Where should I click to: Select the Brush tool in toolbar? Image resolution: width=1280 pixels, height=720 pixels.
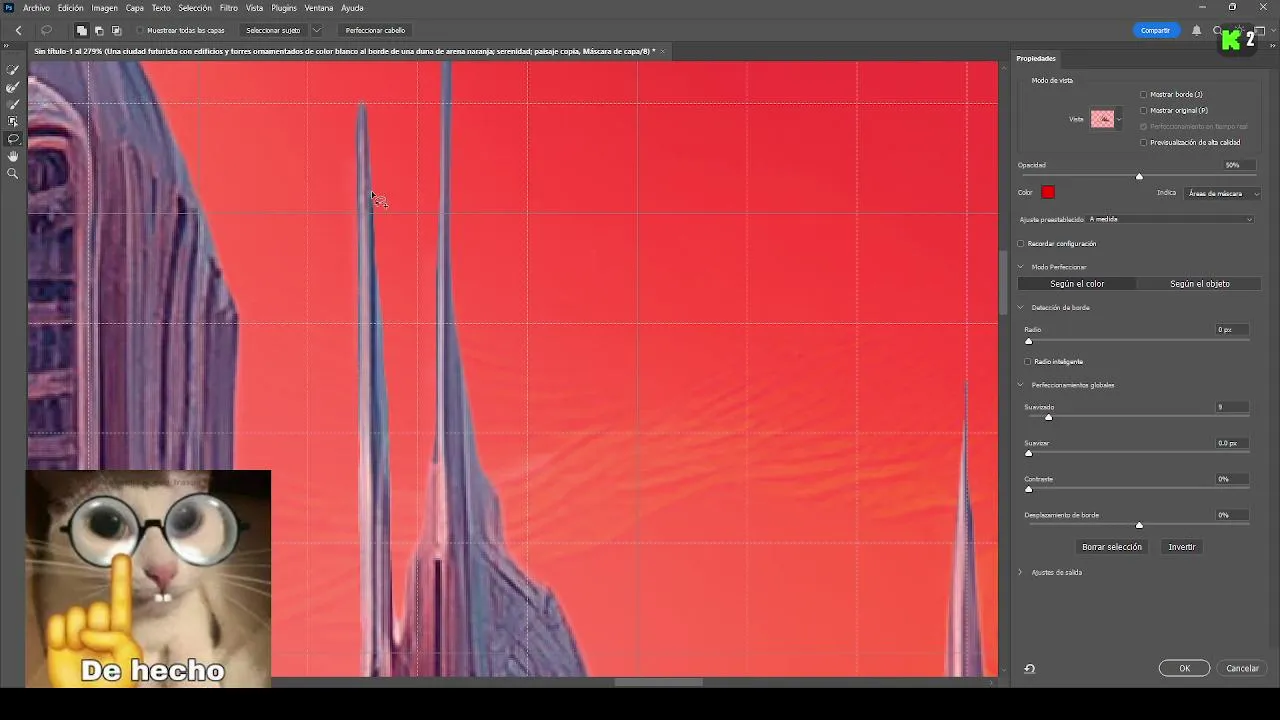[x=13, y=104]
